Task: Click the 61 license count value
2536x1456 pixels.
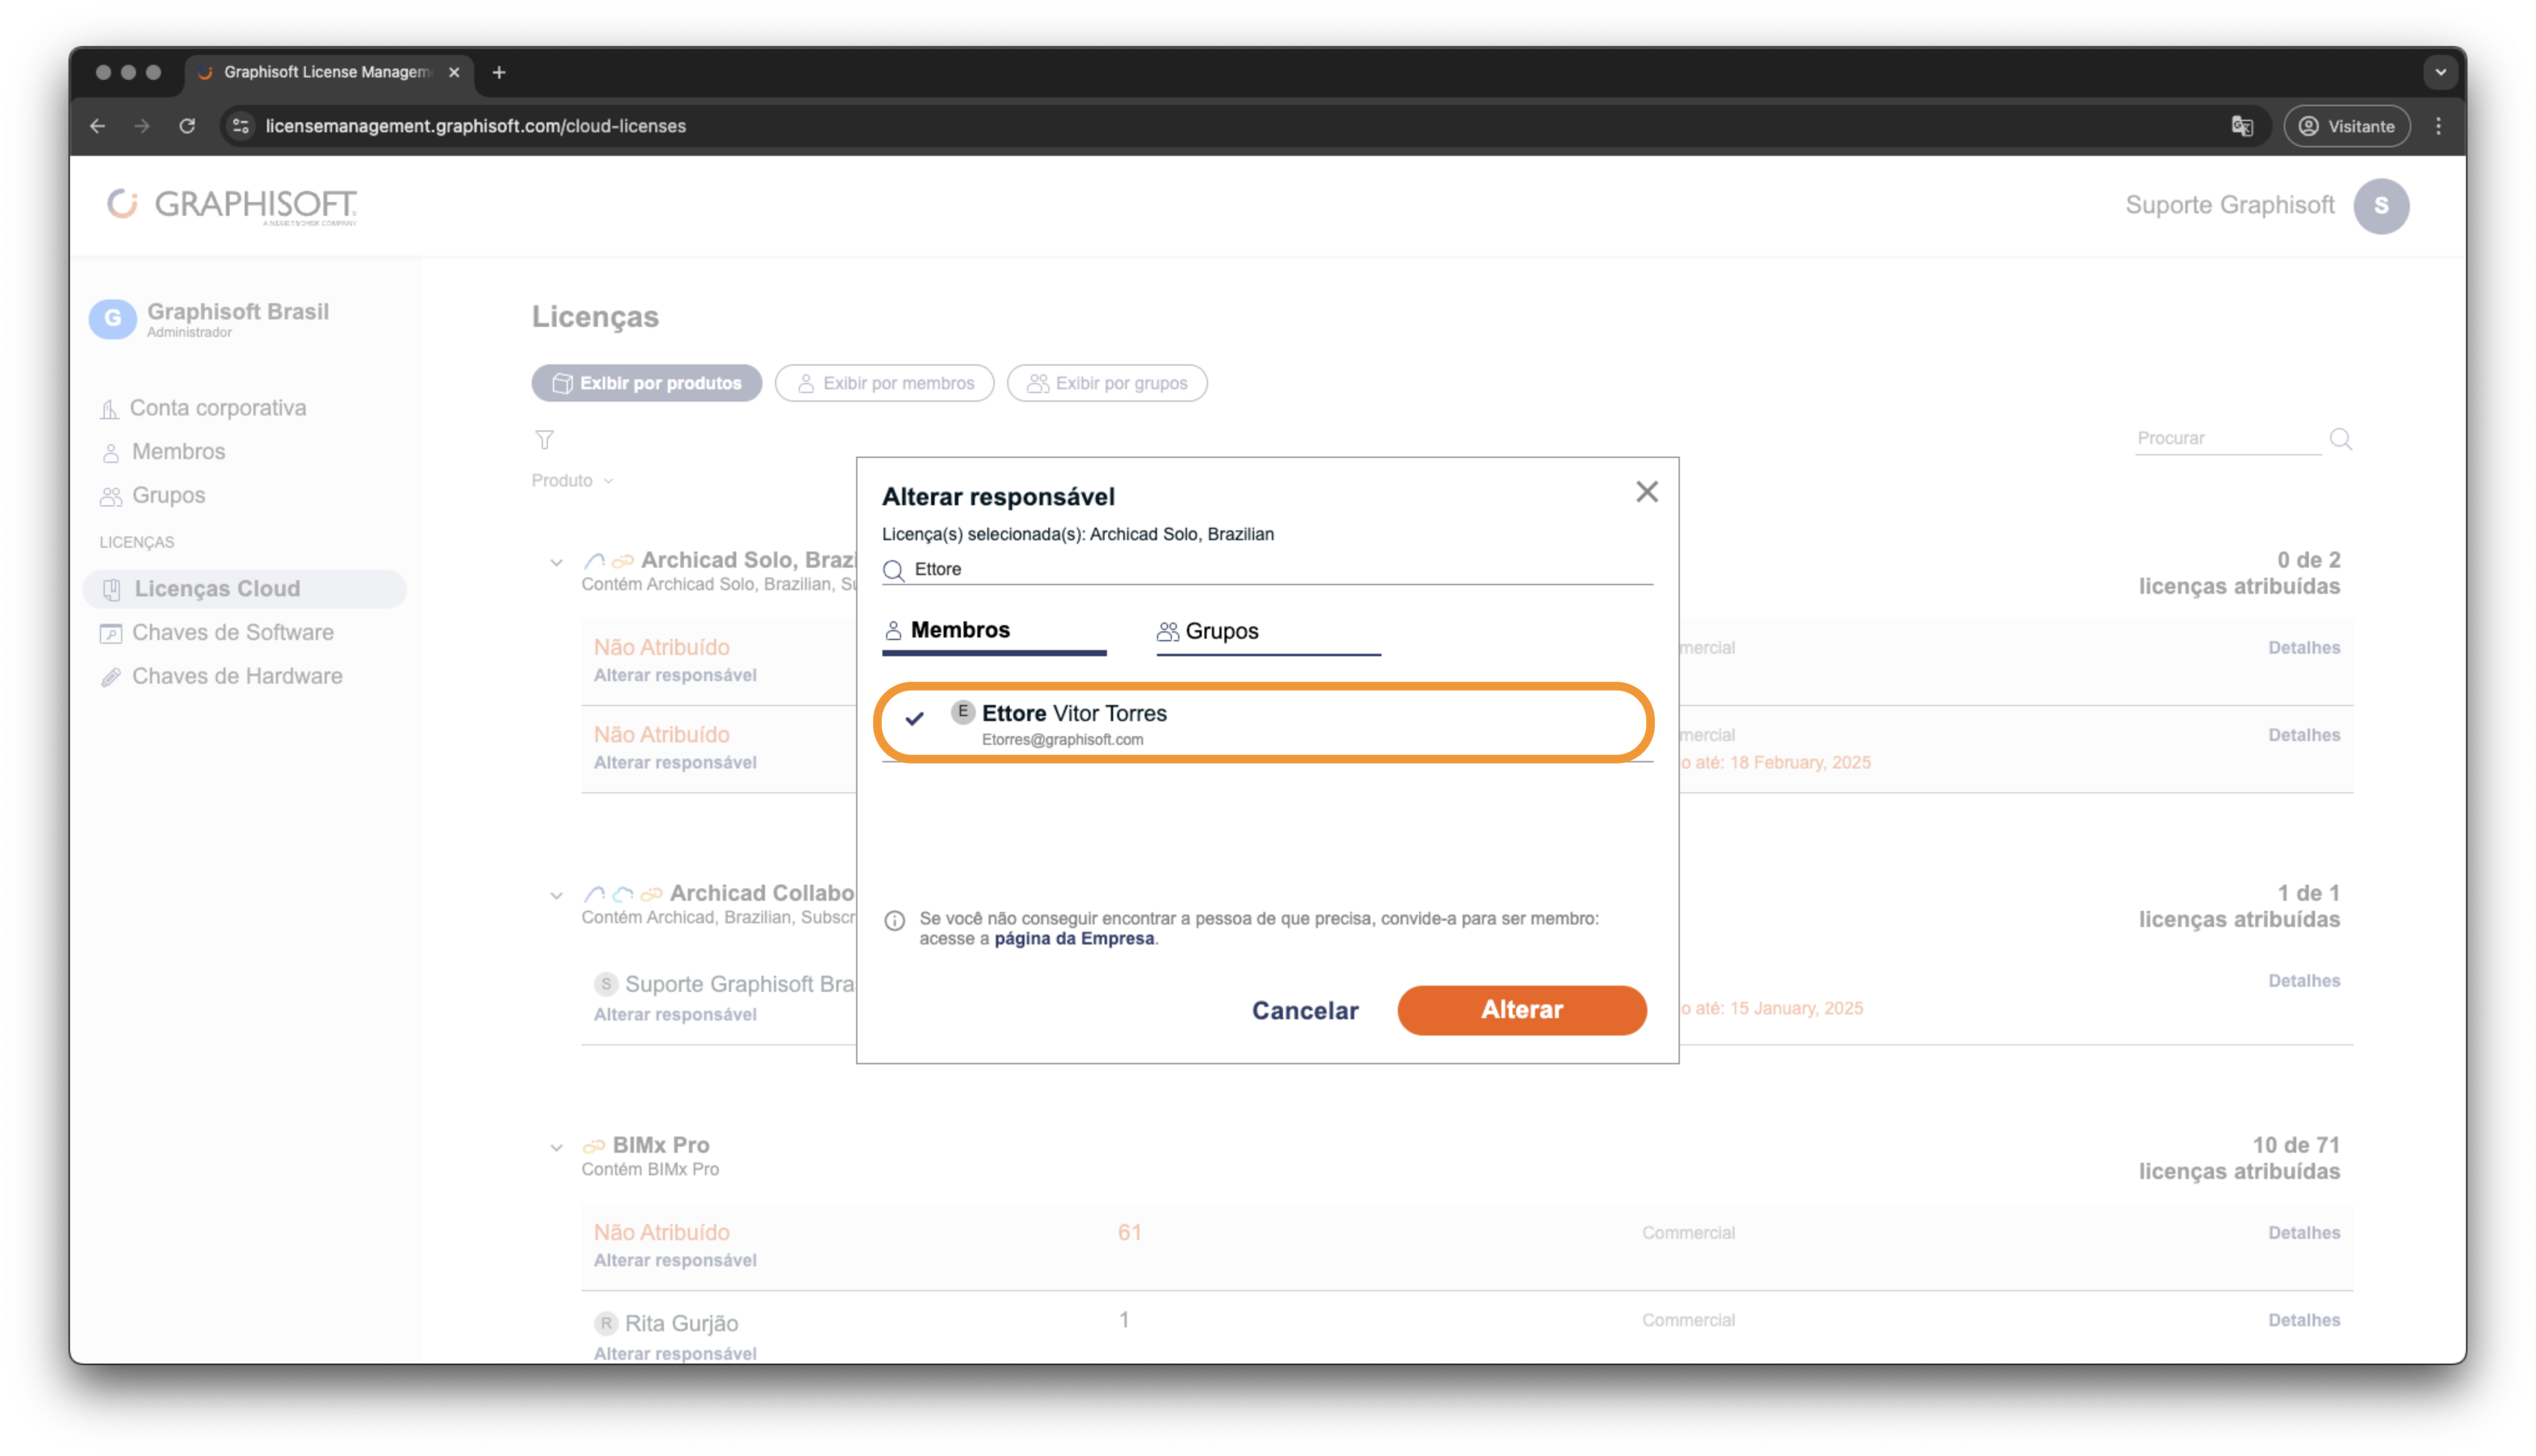Action: pyautogui.click(x=1129, y=1233)
